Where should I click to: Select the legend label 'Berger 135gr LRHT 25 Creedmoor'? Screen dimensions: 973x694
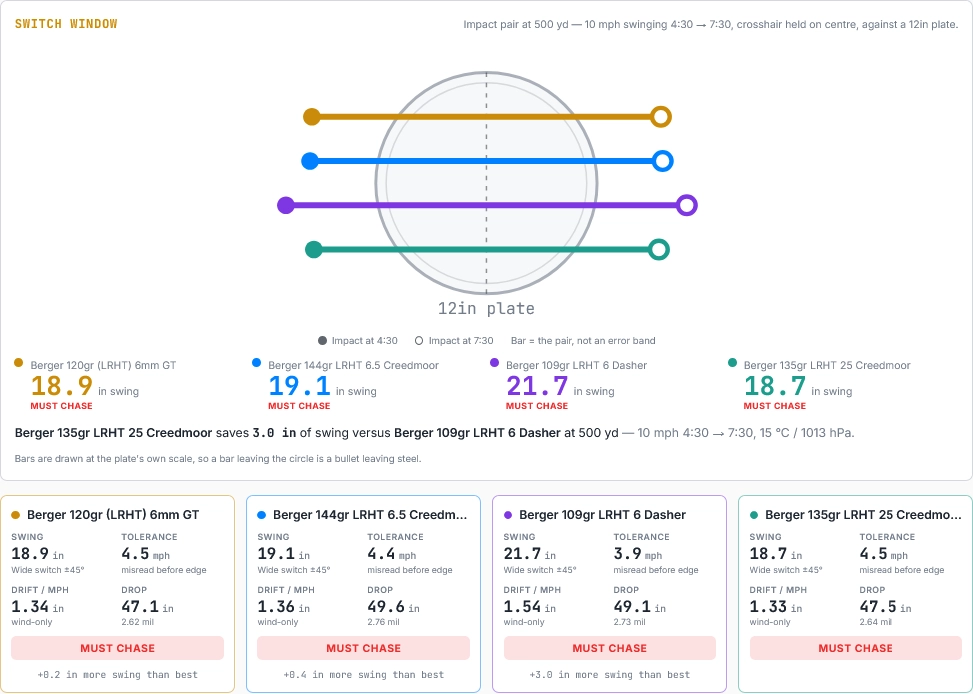827,366
